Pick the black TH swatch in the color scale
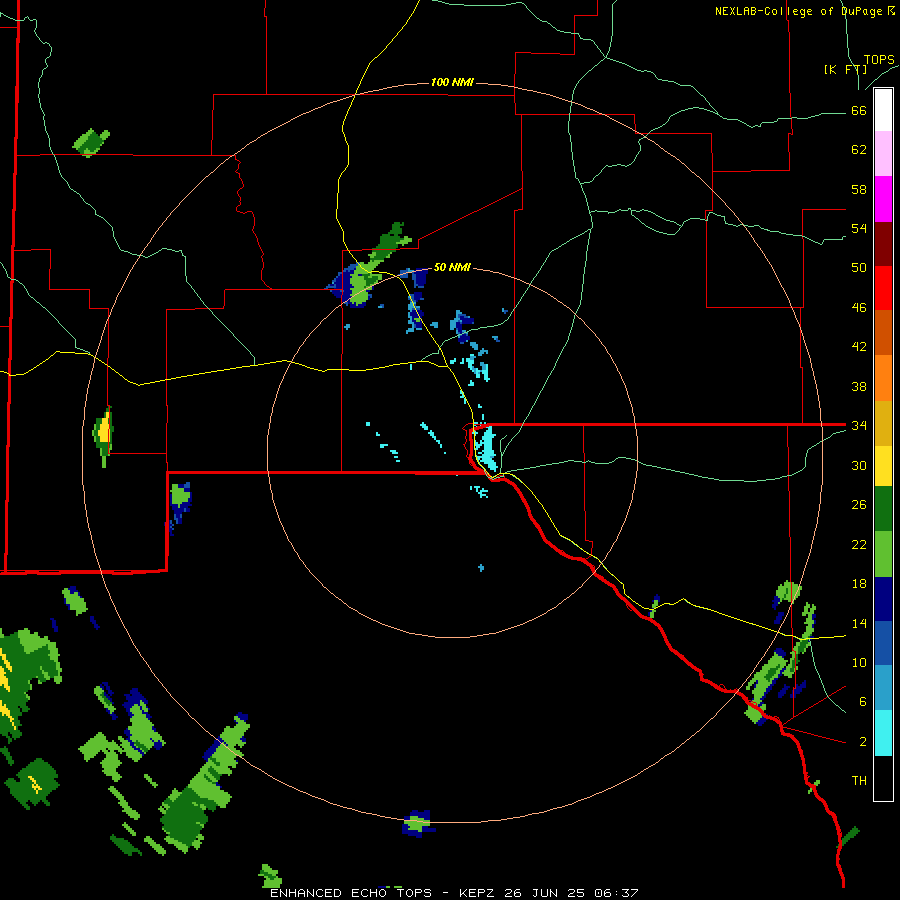Image resolution: width=900 pixels, height=900 pixels. pos(883,778)
